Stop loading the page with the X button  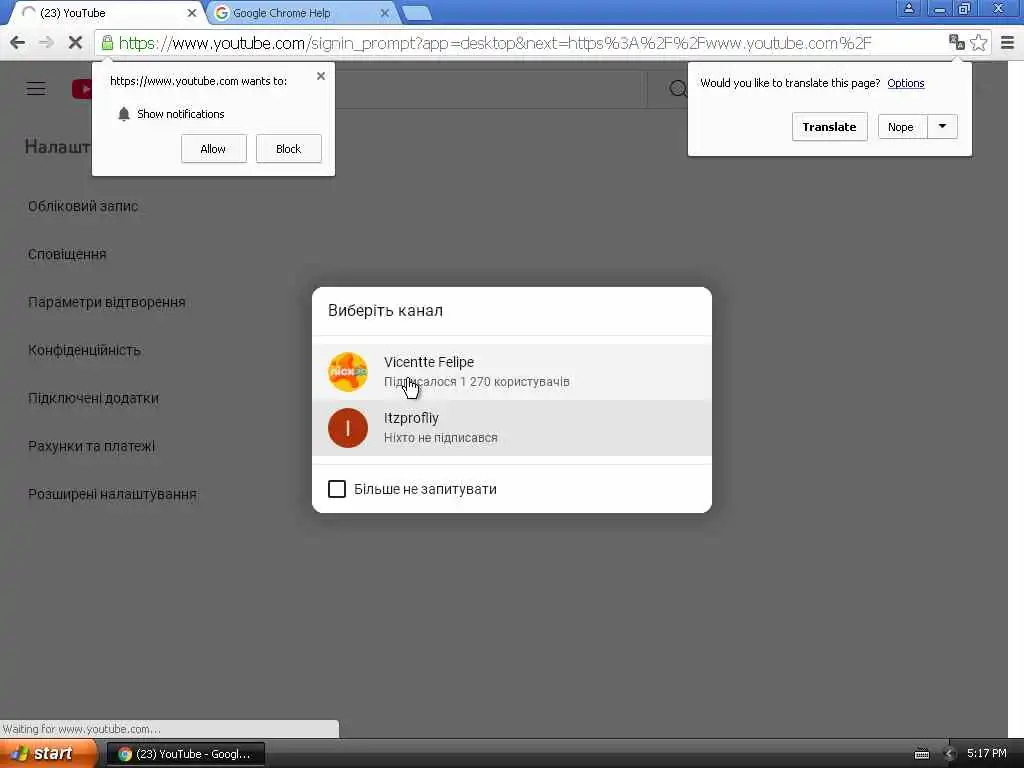(x=75, y=43)
